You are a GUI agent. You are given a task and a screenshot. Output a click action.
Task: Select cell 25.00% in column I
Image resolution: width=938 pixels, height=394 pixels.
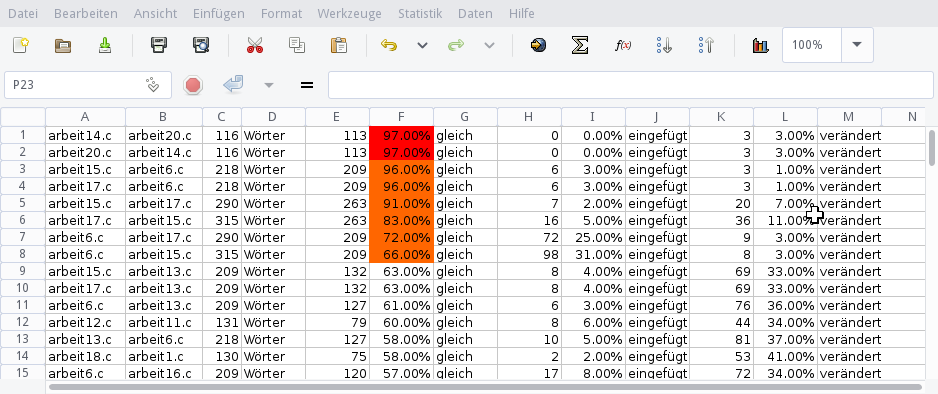(593, 237)
